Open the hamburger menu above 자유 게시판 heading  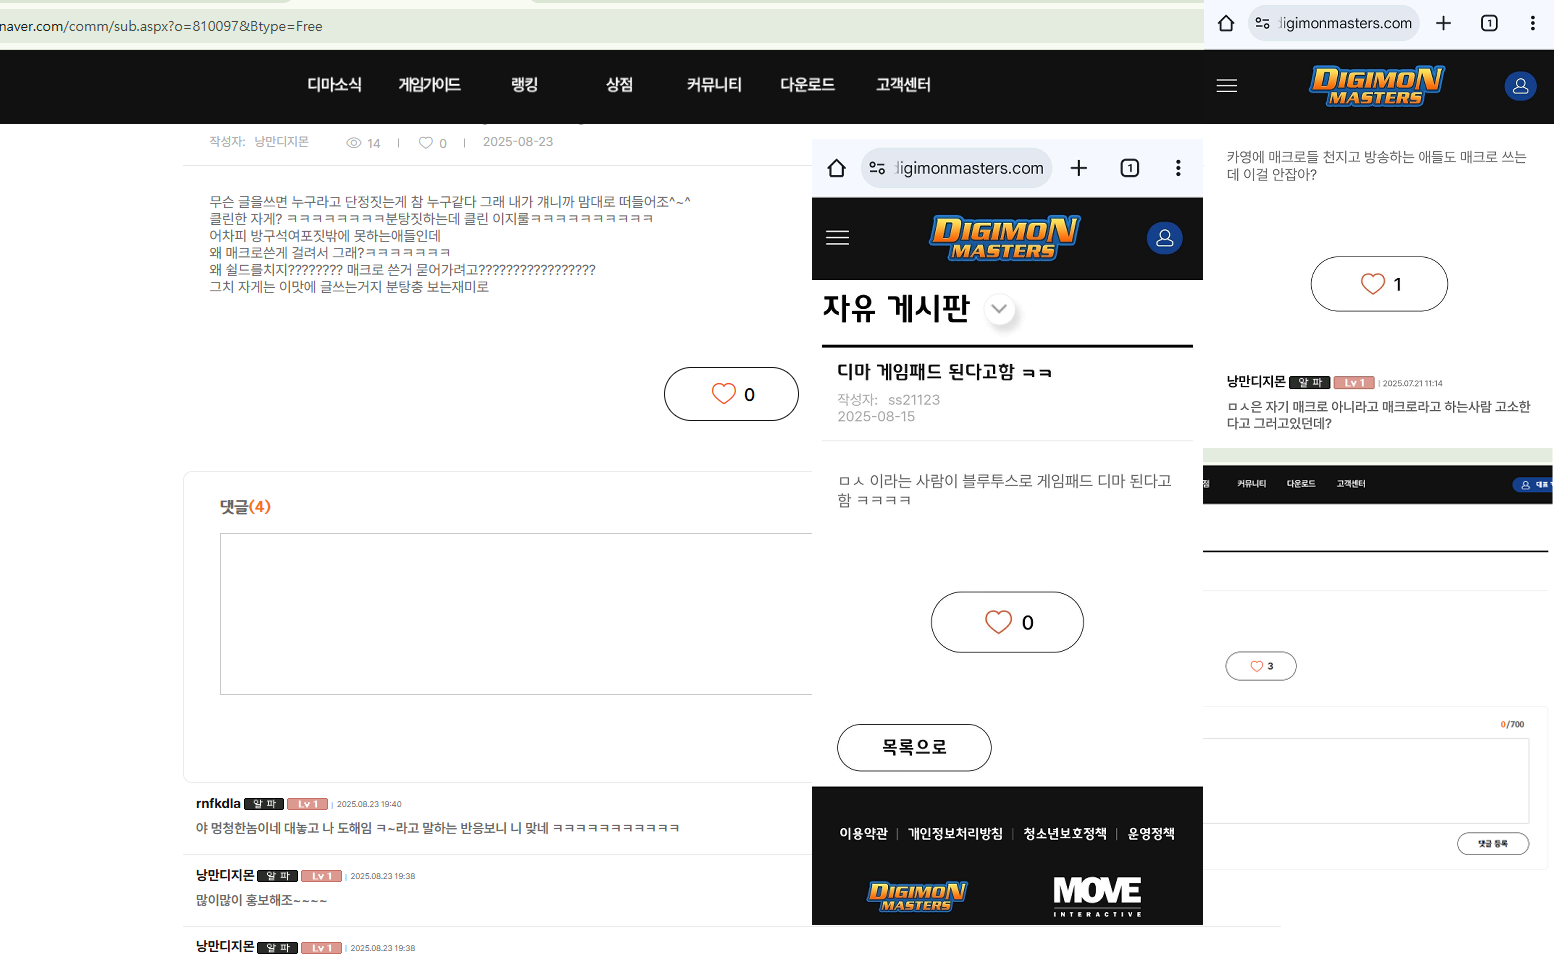(x=837, y=238)
